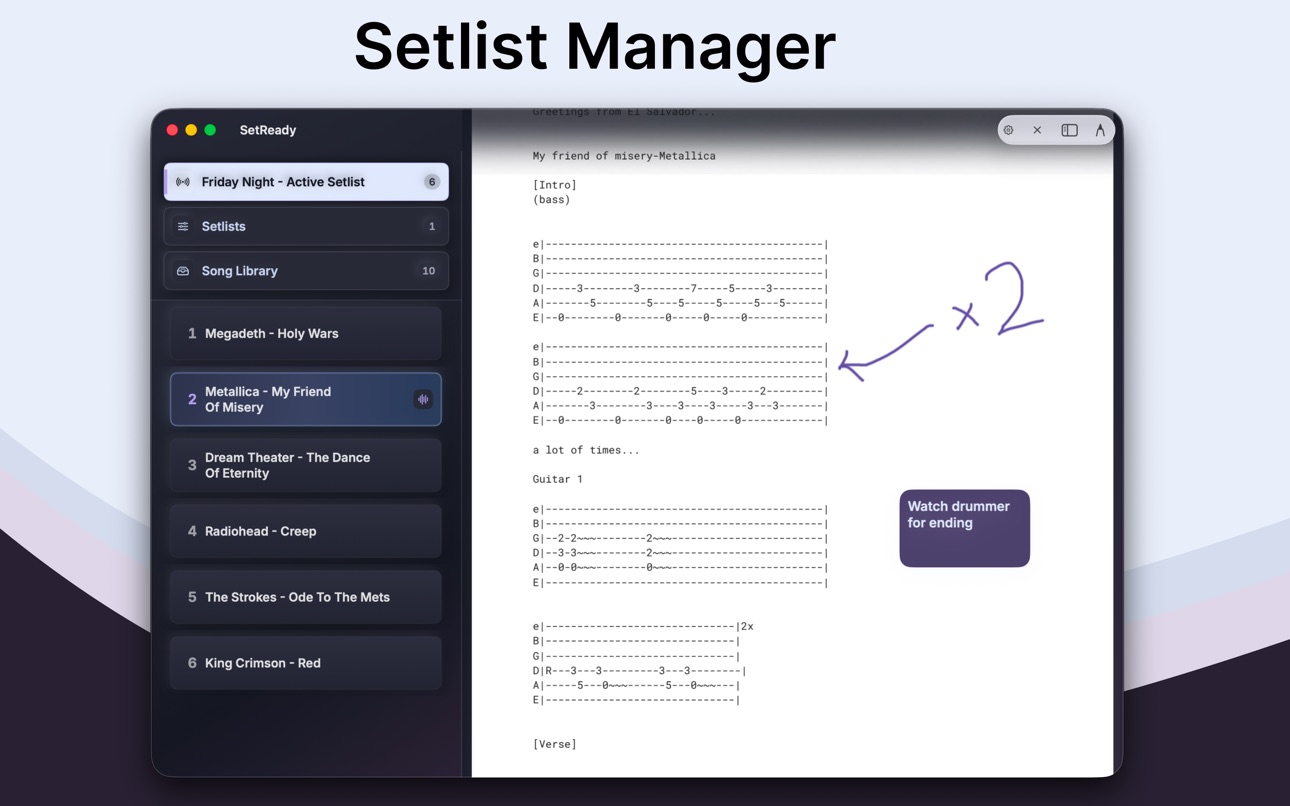Open settings gear in the floating toolbar
Viewport: 1290px width, 806px height.
coord(1009,130)
